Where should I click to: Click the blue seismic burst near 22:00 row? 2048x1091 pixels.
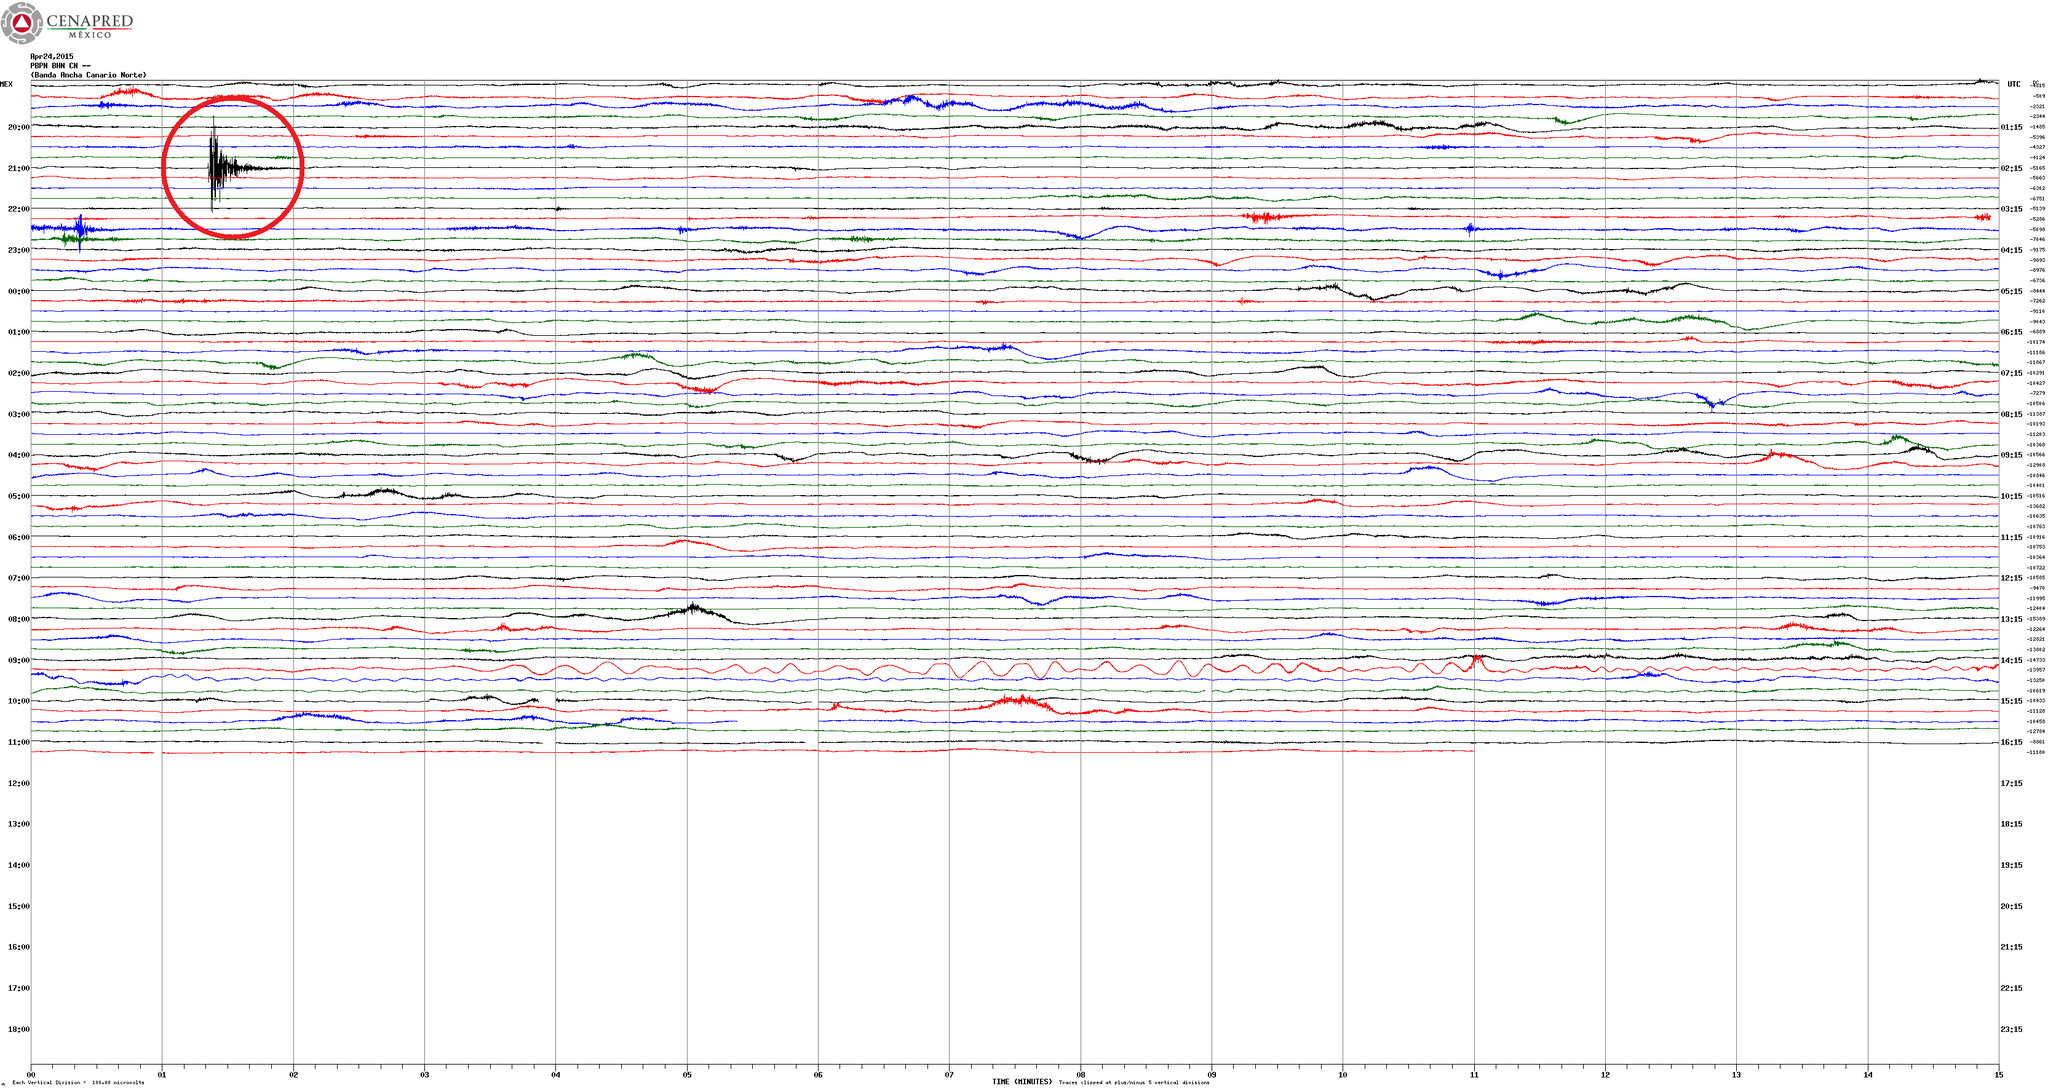[x=80, y=229]
